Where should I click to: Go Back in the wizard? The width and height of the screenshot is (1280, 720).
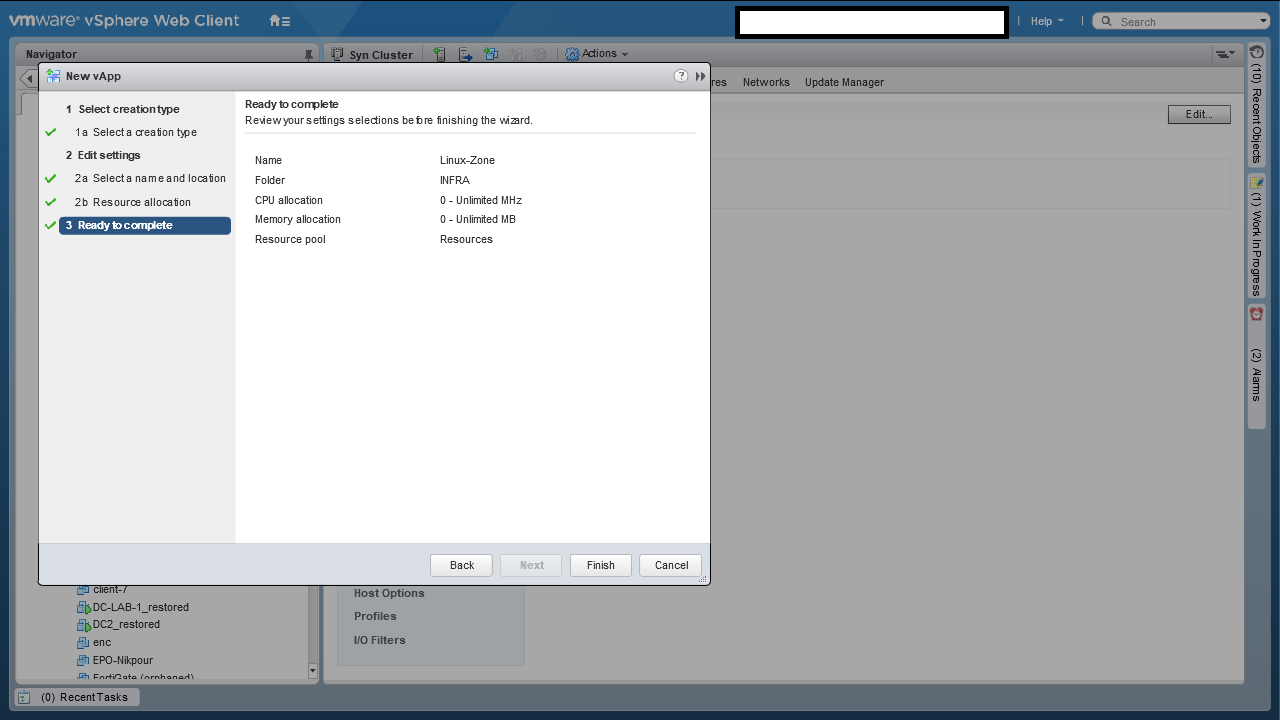tap(461, 565)
